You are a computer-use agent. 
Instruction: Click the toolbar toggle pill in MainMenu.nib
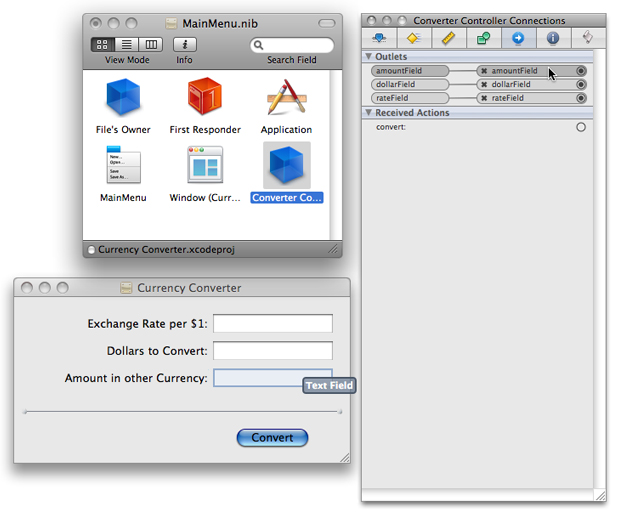tap(327, 23)
